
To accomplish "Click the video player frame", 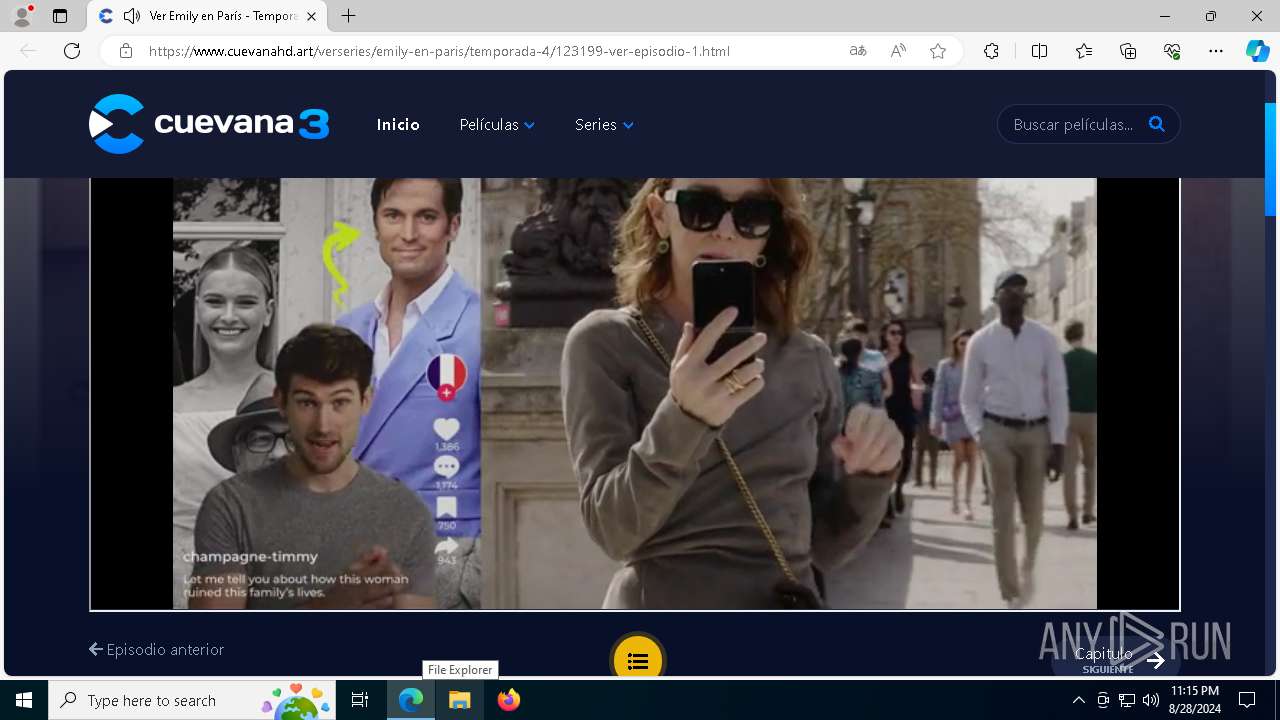I will pyautogui.click(x=635, y=394).
